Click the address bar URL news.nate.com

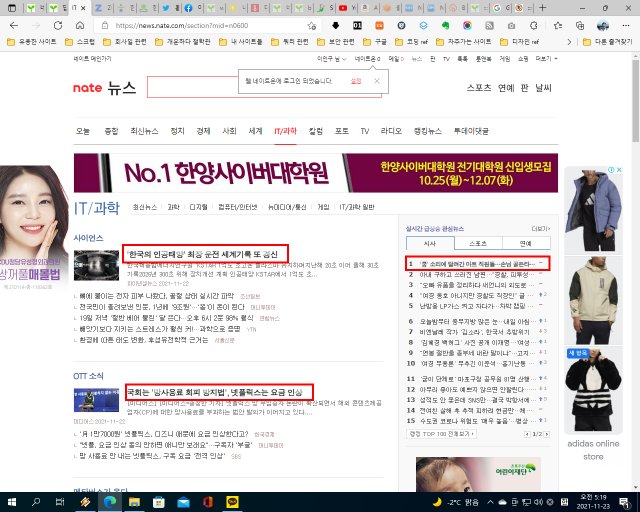click(182, 25)
